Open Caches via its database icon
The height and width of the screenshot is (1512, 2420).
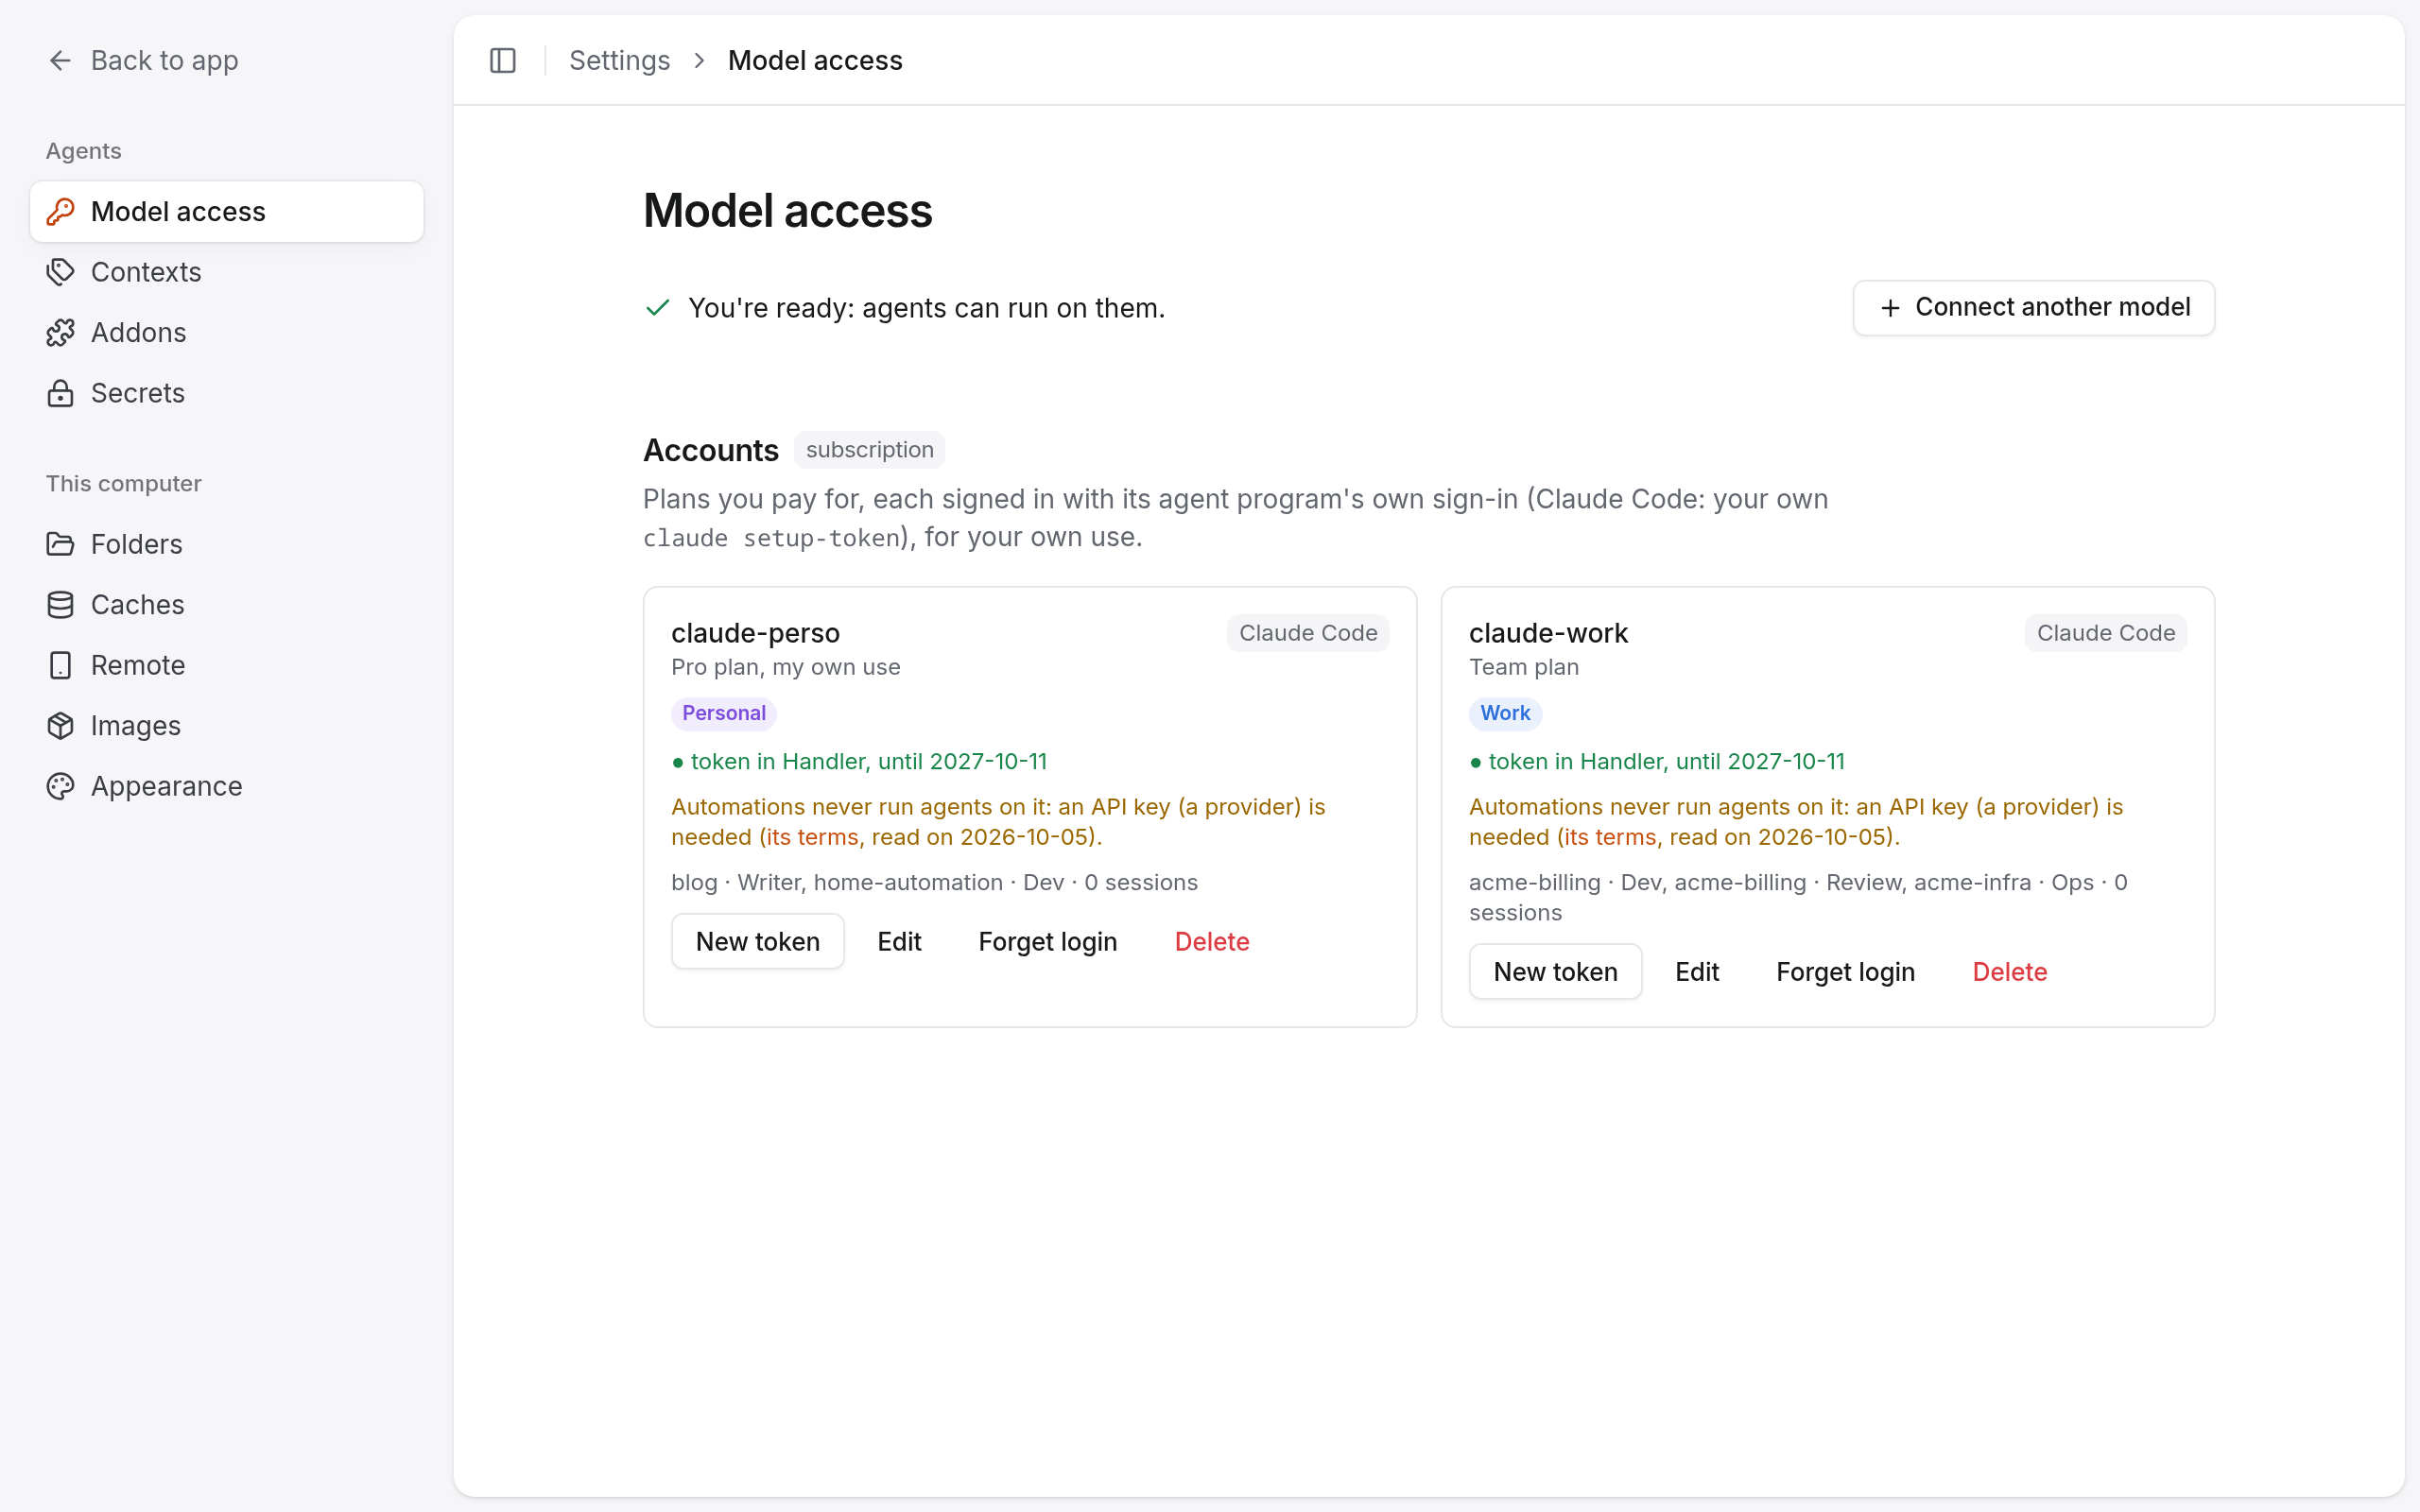pyautogui.click(x=60, y=605)
